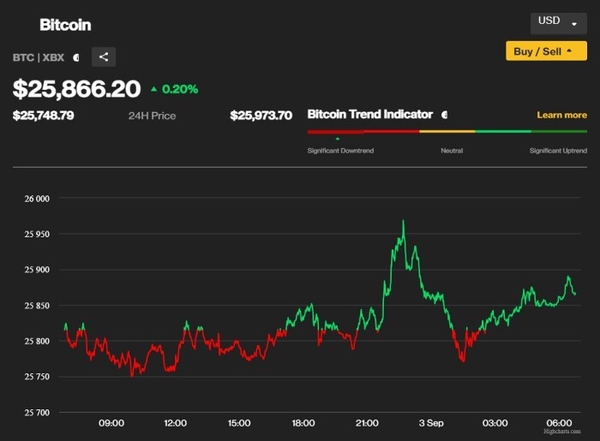The image size is (600, 441).
Task: Click the 24H low price $25,748.79
Action: tap(43, 115)
